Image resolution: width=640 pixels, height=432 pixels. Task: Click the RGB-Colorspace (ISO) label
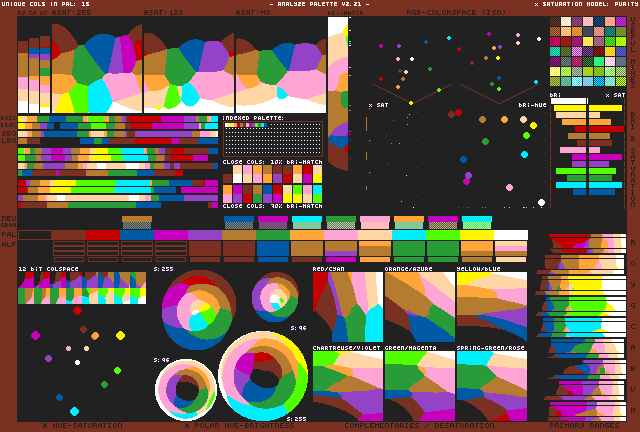(442, 12)
